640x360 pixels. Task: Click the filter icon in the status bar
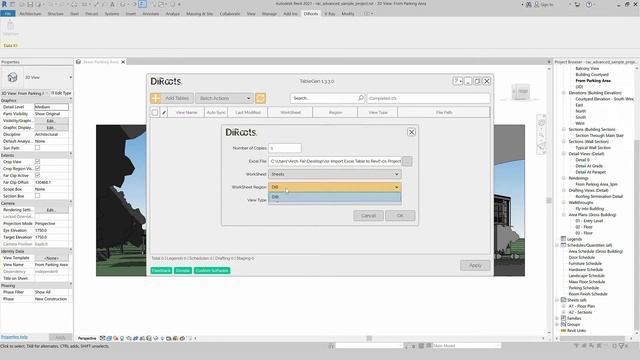(x=621, y=346)
